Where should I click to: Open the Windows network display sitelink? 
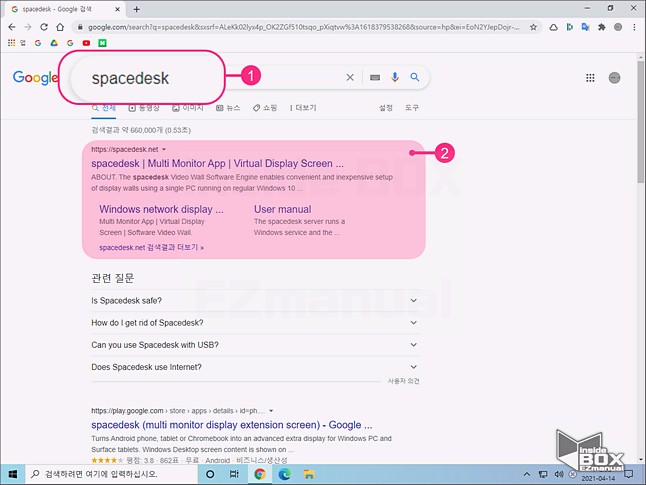pyautogui.click(x=161, y=209)
